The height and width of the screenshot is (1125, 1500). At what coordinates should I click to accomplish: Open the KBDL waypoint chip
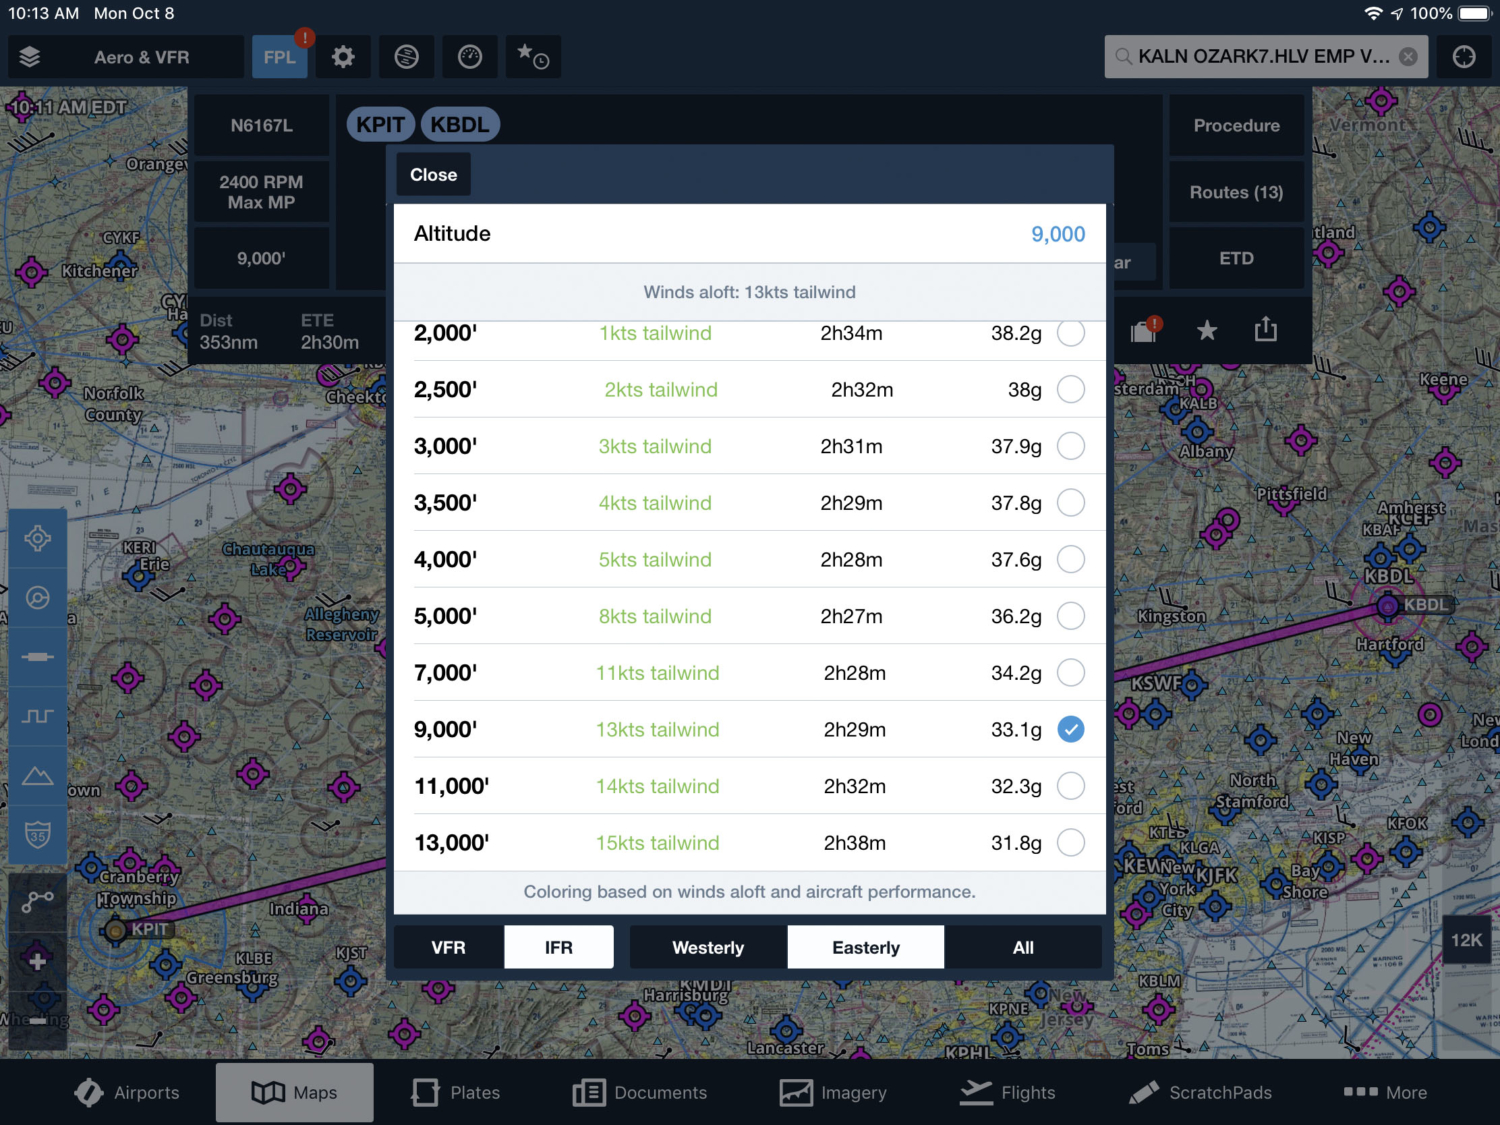(460, 124)
